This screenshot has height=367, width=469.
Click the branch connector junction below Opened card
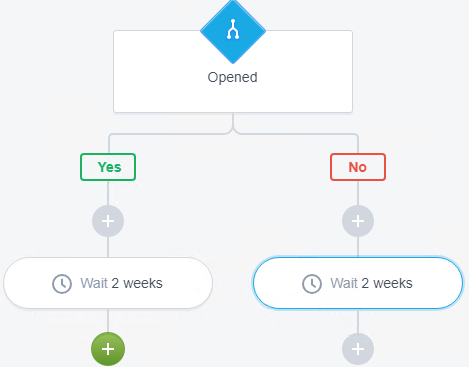(233, 128)
